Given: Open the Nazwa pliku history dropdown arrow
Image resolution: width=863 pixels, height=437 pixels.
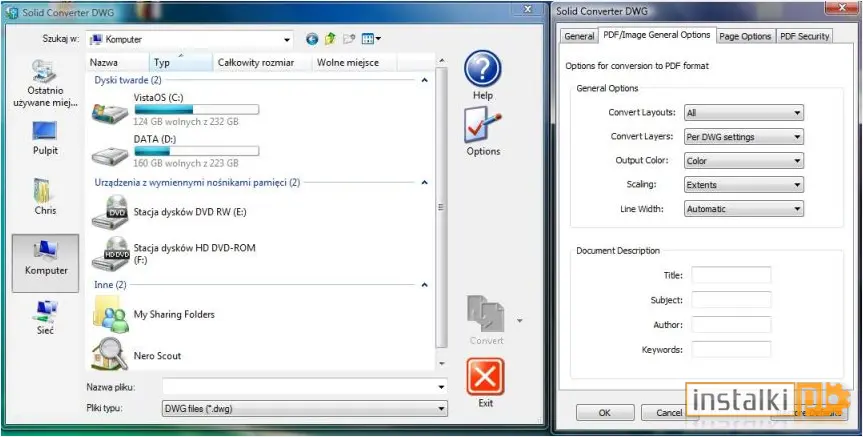Looking at the screenshot, I should (441, 387).
